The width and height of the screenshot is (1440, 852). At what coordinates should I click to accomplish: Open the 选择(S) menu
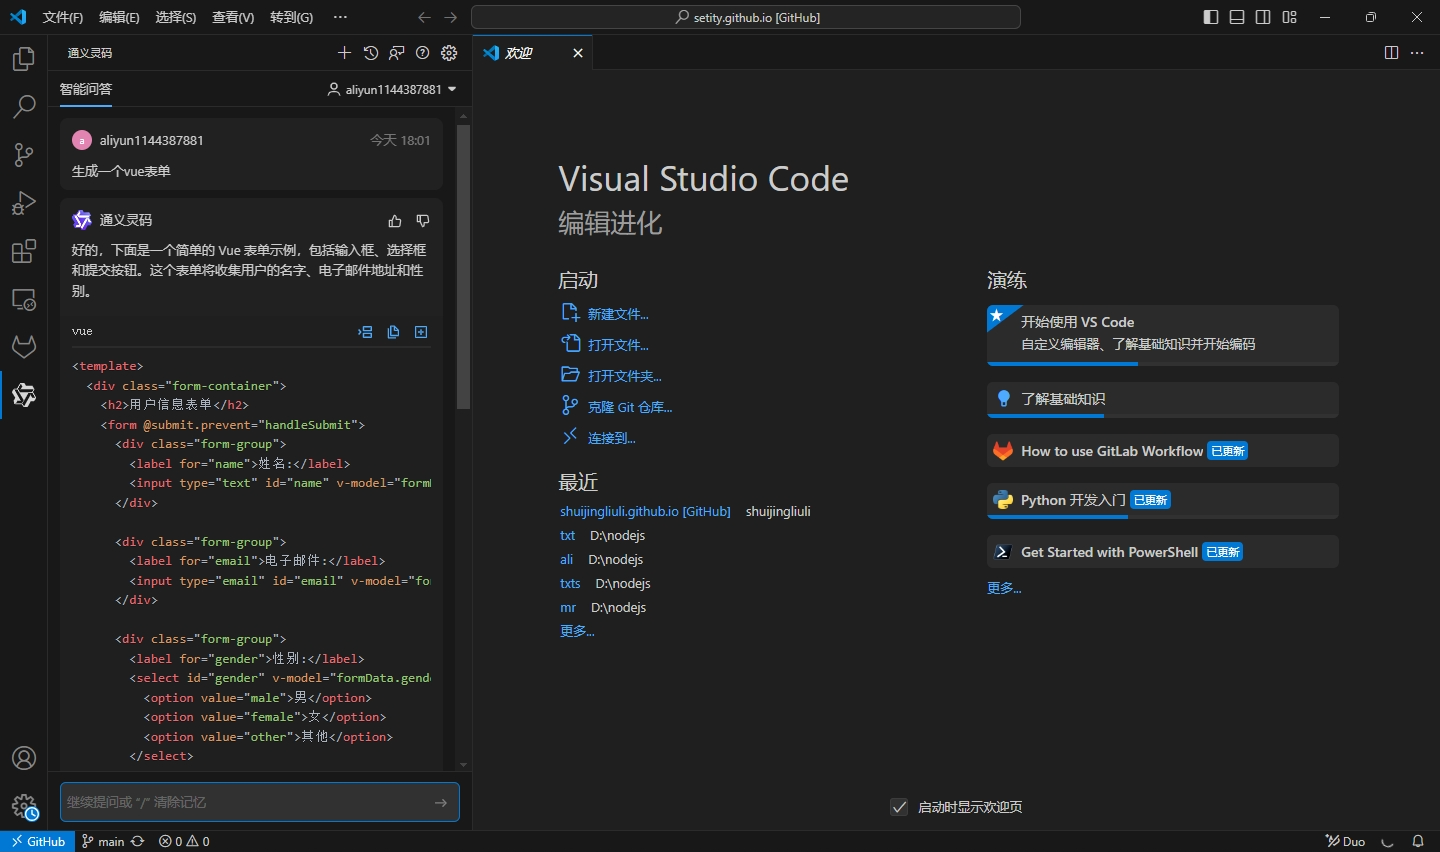coord(176,17)
